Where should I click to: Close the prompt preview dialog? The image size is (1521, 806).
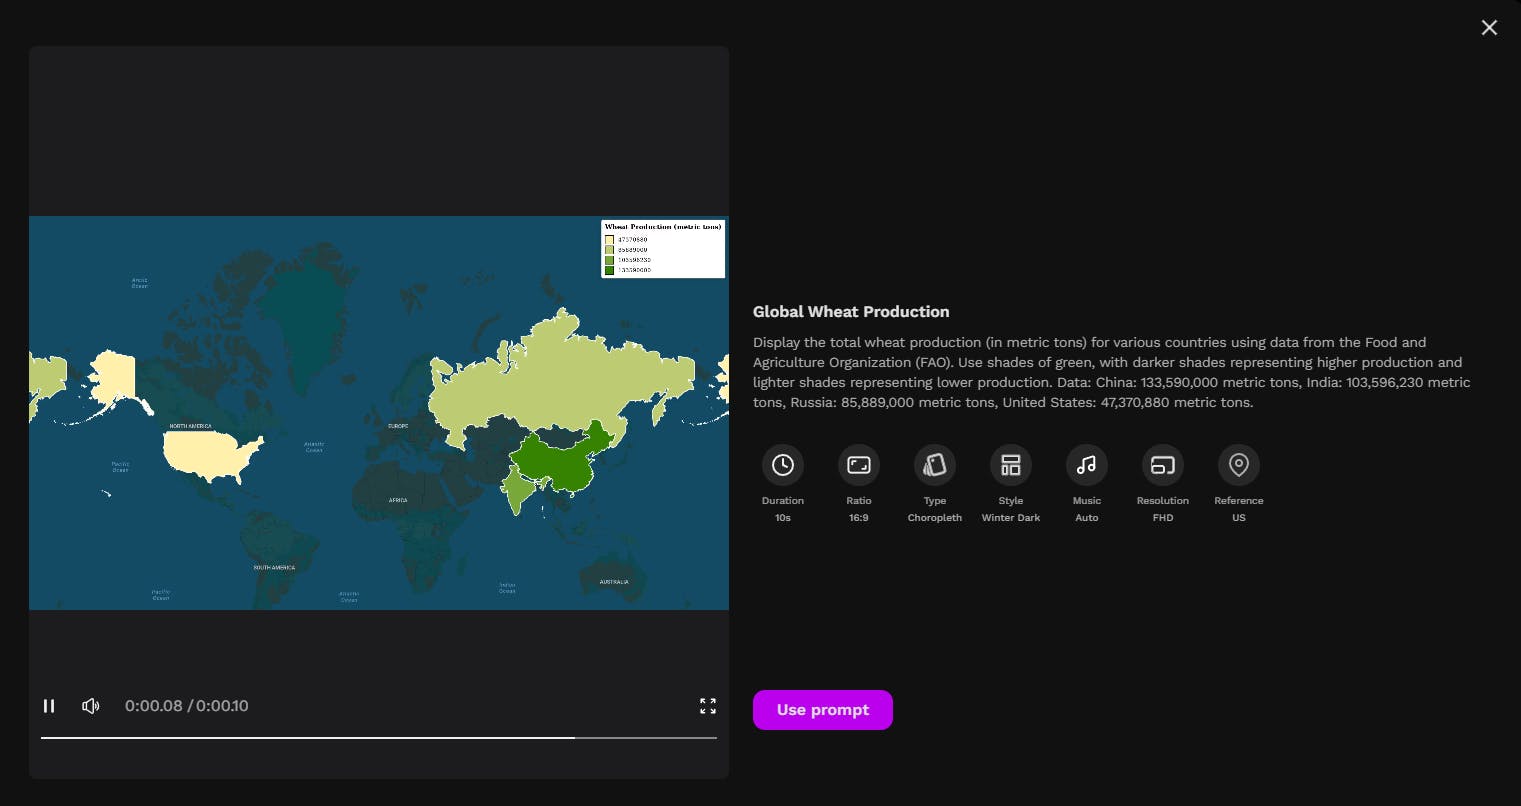(x=1489, y=28)
